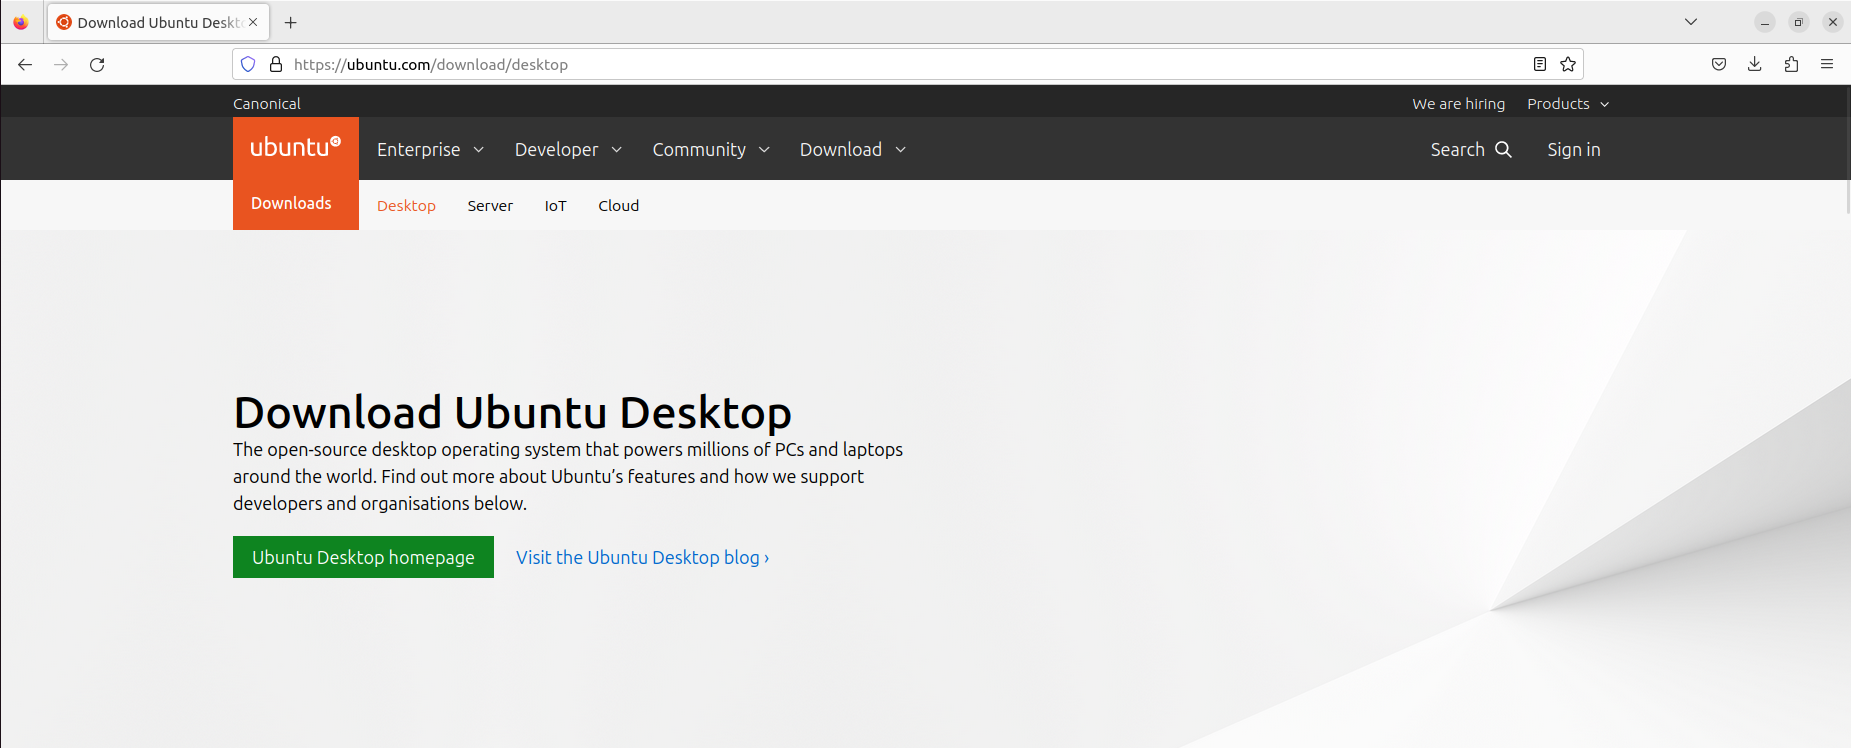Open the Products dropdown
Viewport: 1851px width, 748px height.
[x=1568, y=104]
